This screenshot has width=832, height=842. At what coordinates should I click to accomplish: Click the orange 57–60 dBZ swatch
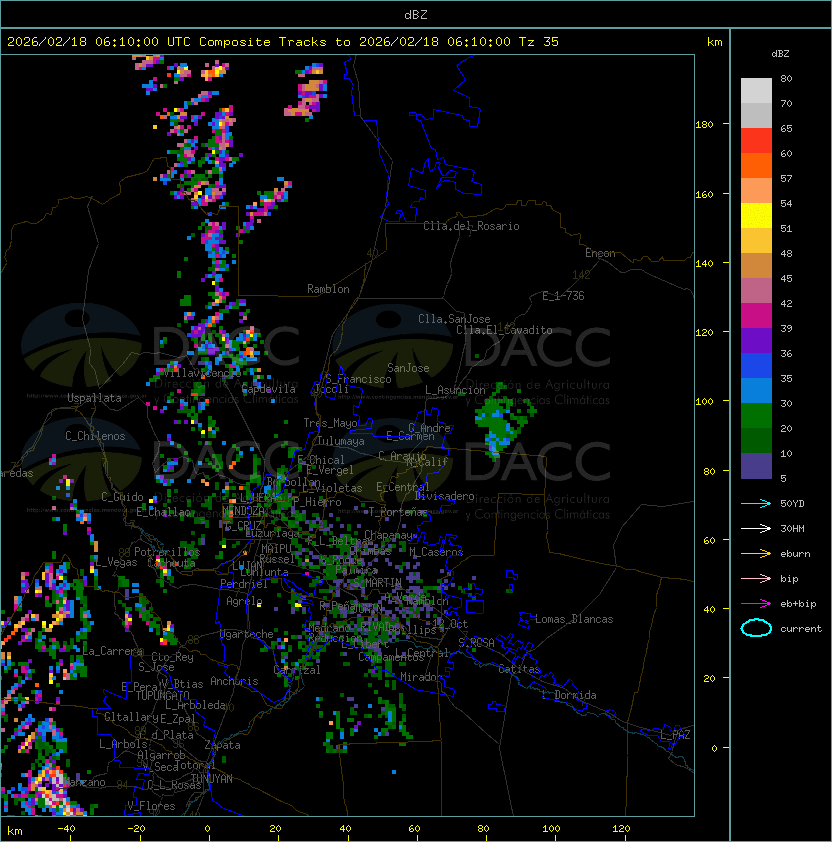point(756,165)
